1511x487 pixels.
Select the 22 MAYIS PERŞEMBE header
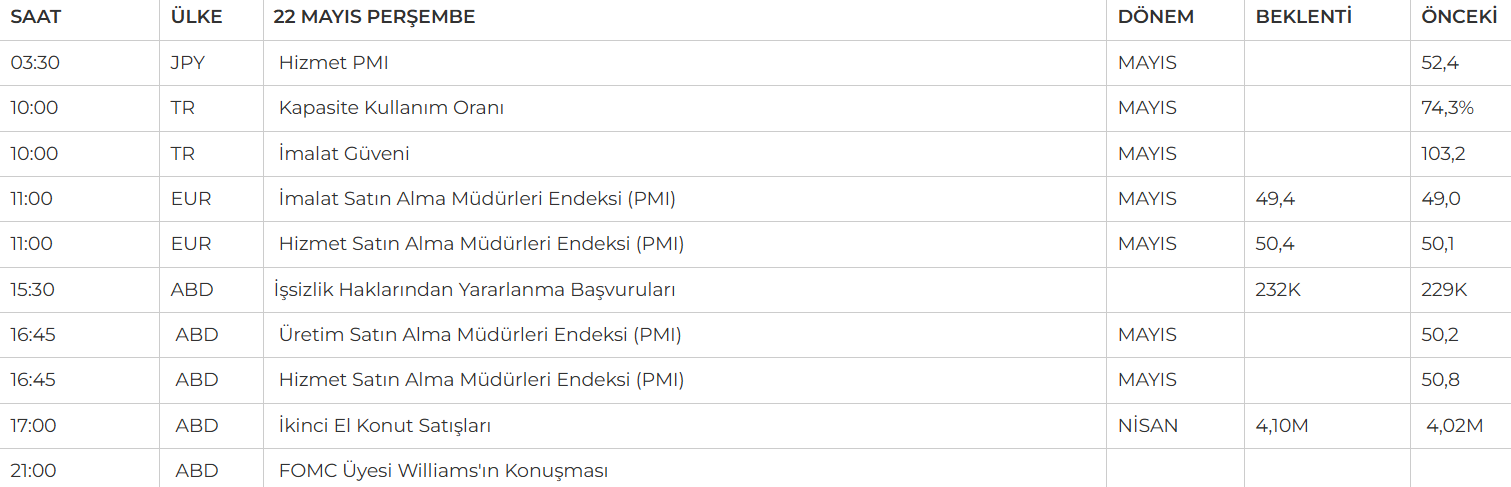tap(375, 17)
